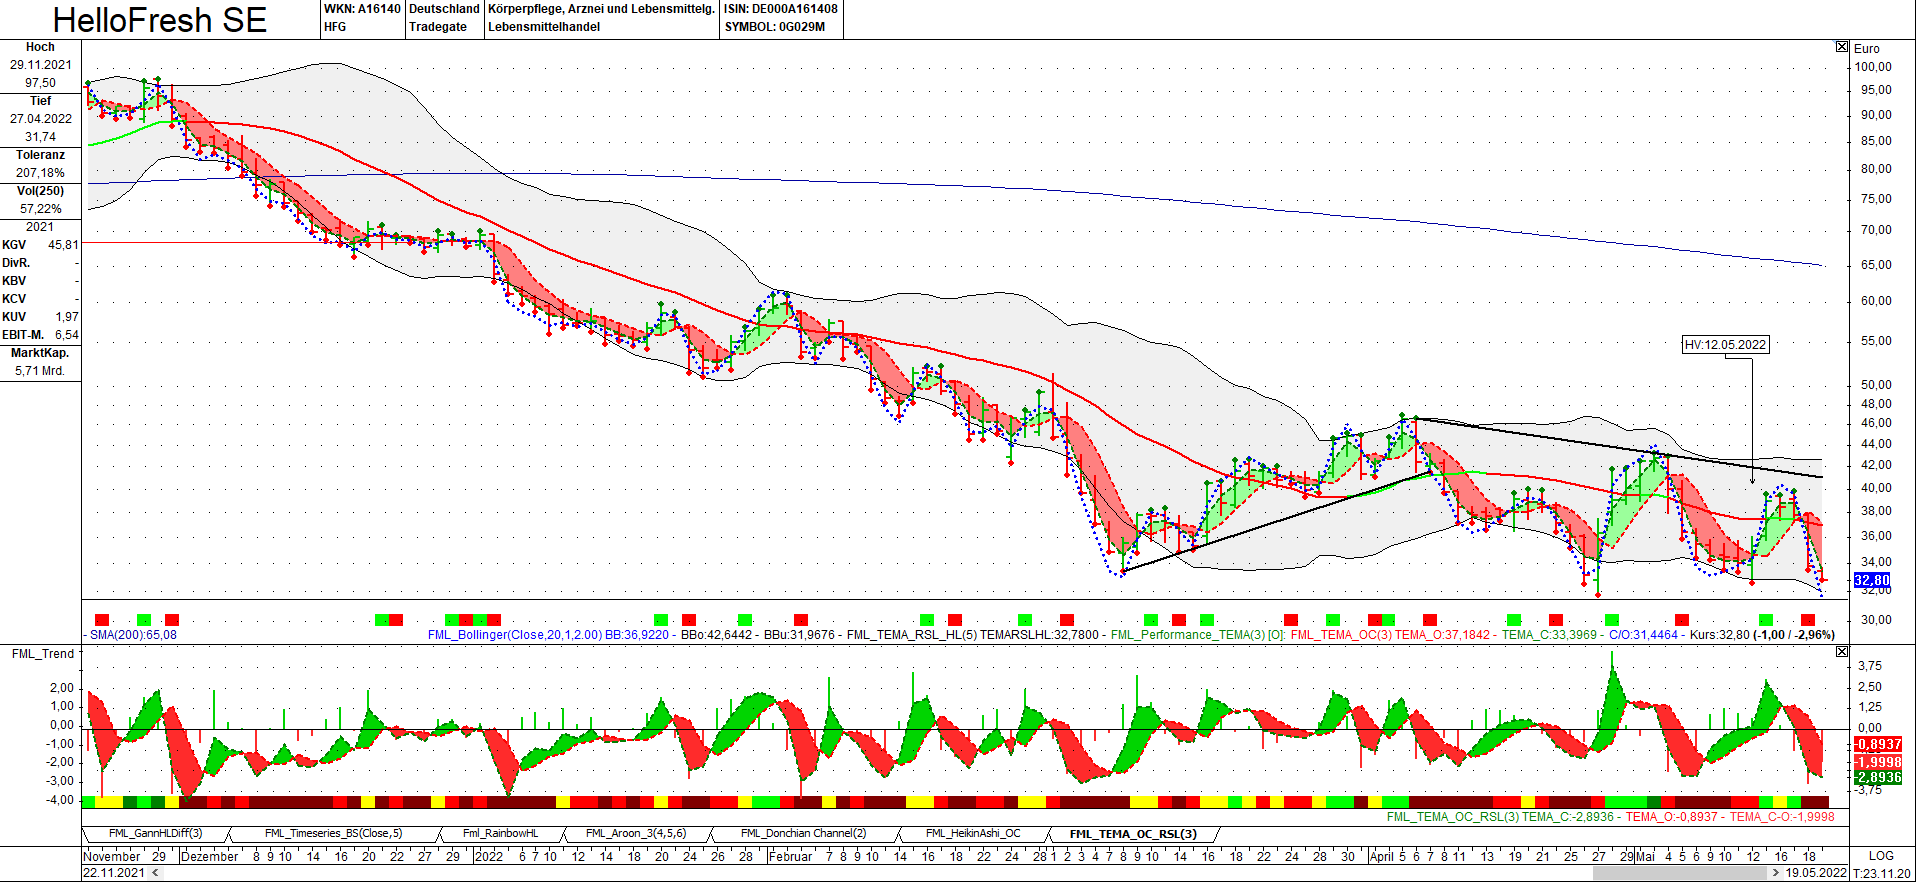The height and width of the screenshot is (882, 1916).
Task: Click the HelloFresh SE chart title
Action: [x=160, y=20]
